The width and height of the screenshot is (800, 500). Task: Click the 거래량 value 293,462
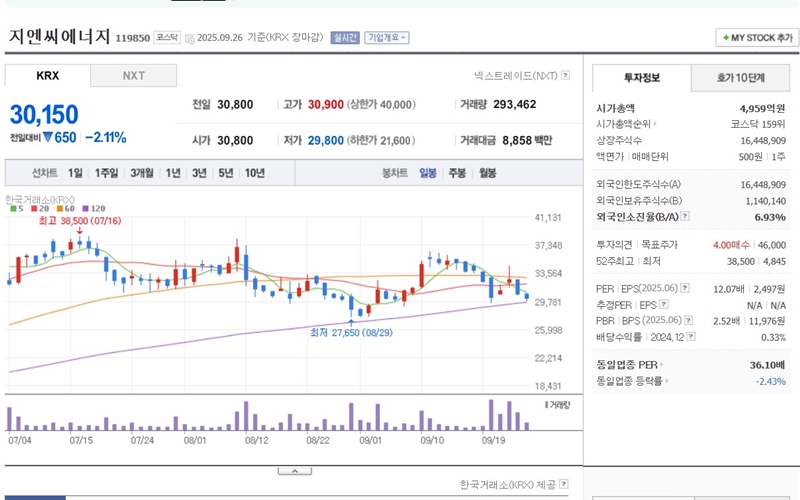point(514,104)
